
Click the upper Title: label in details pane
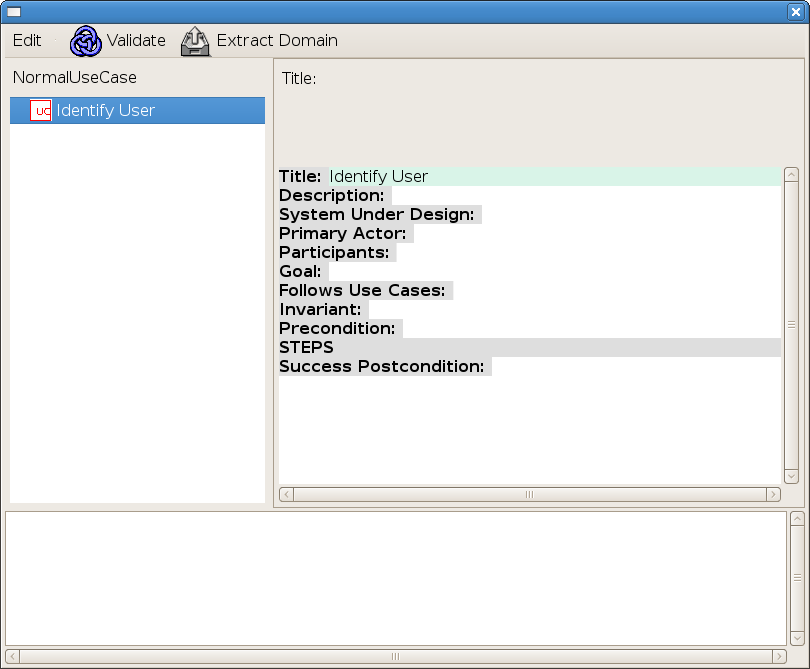pos(299,79)
